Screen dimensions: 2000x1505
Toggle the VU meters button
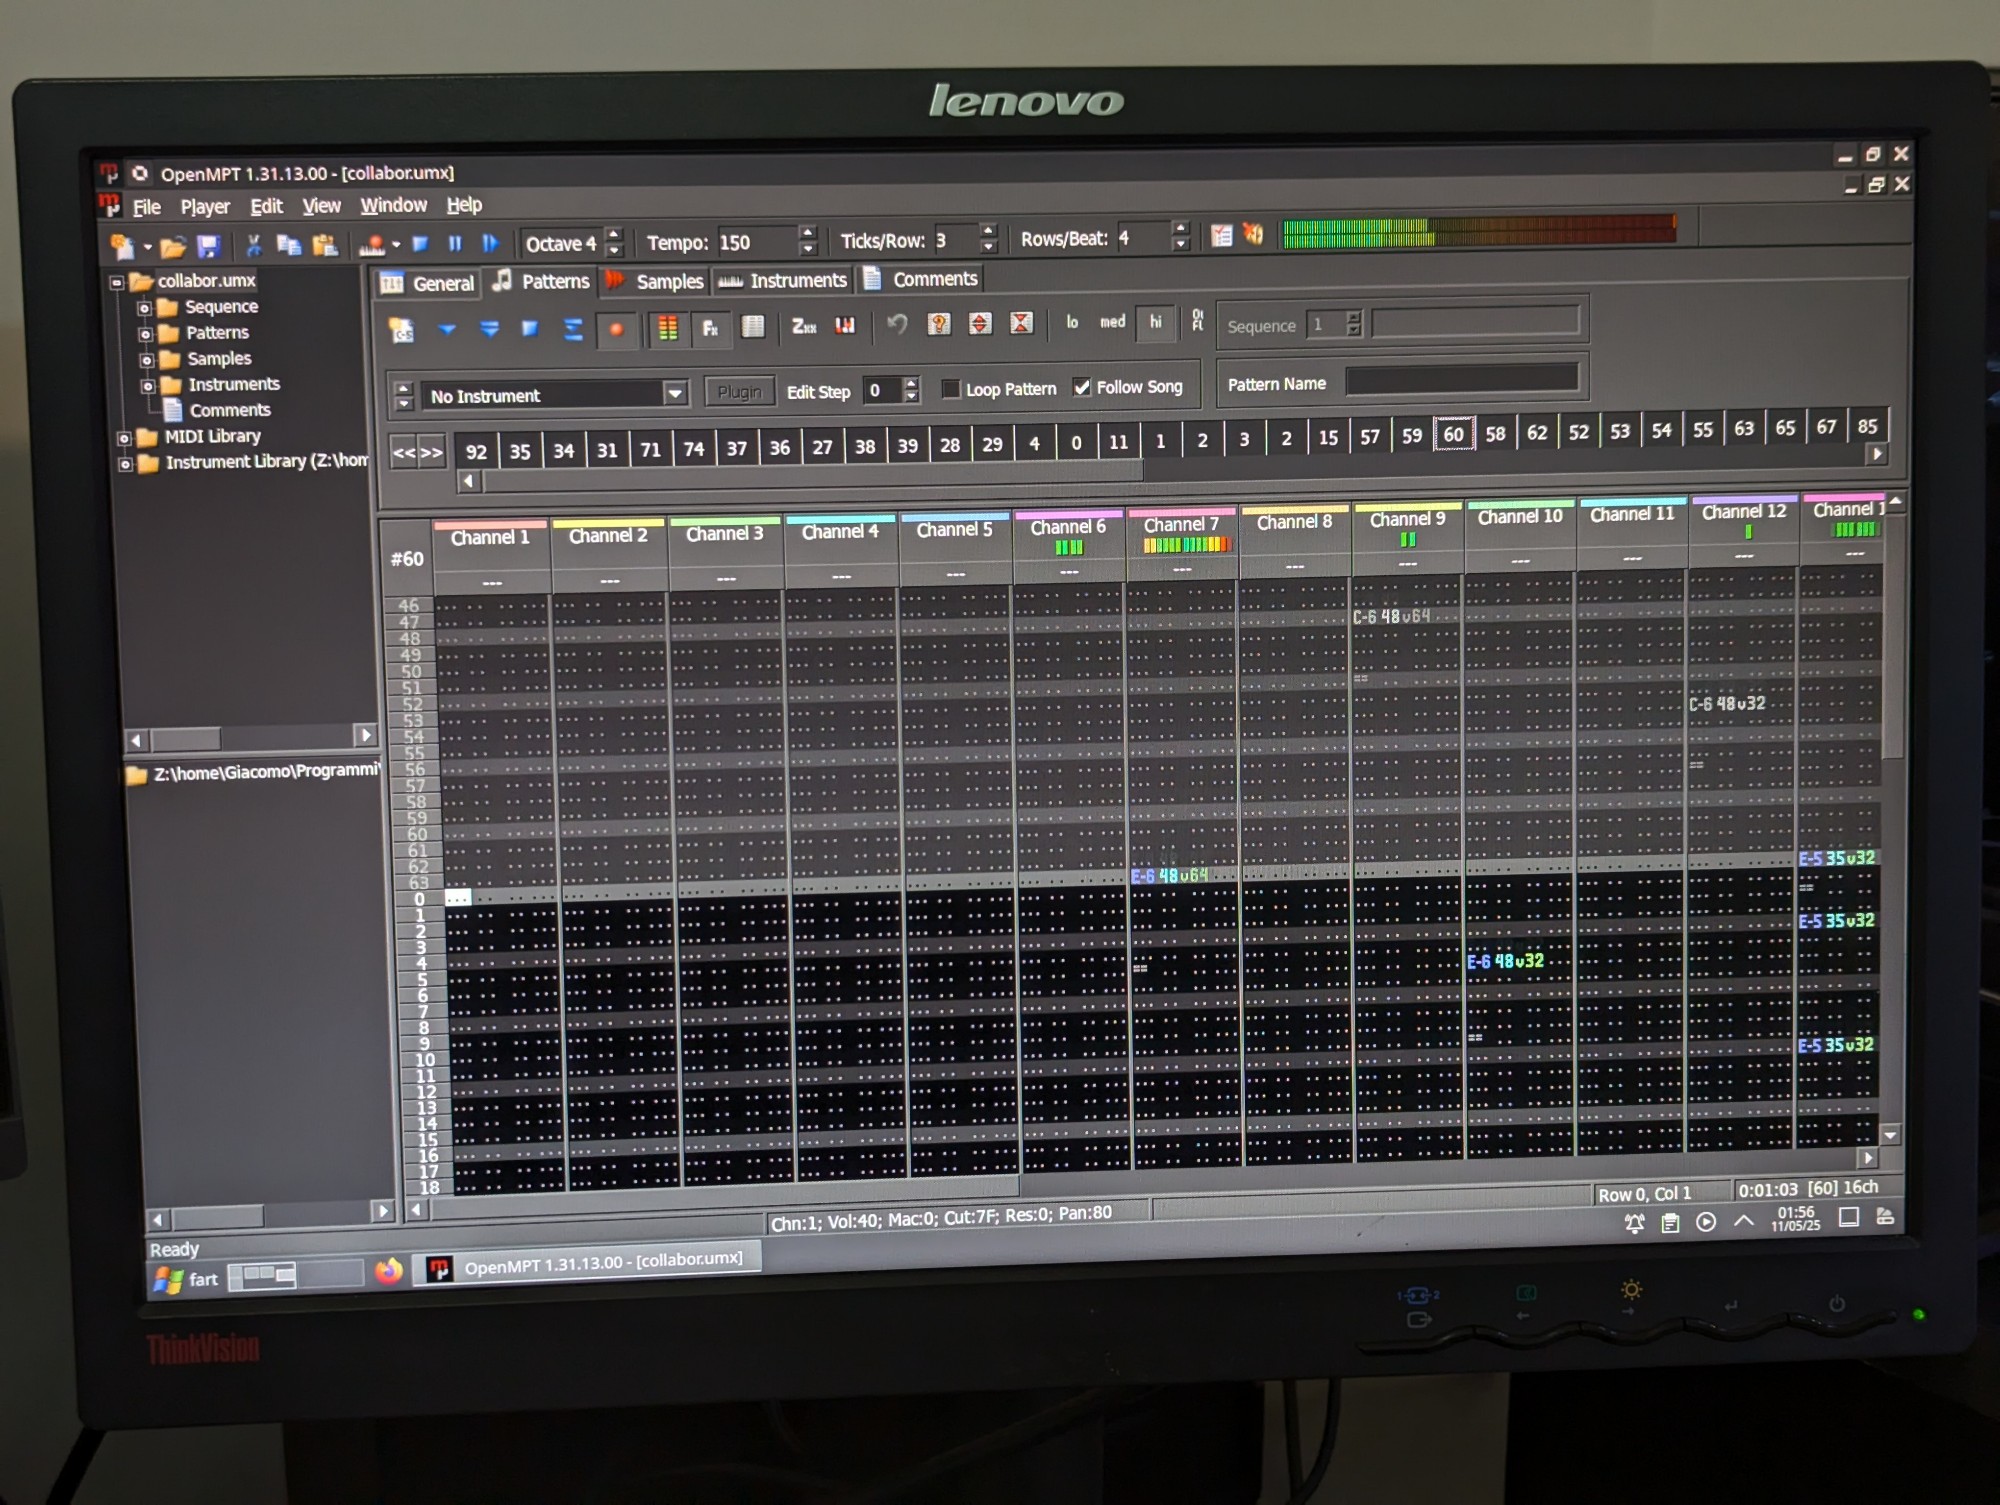pos(667,328)
